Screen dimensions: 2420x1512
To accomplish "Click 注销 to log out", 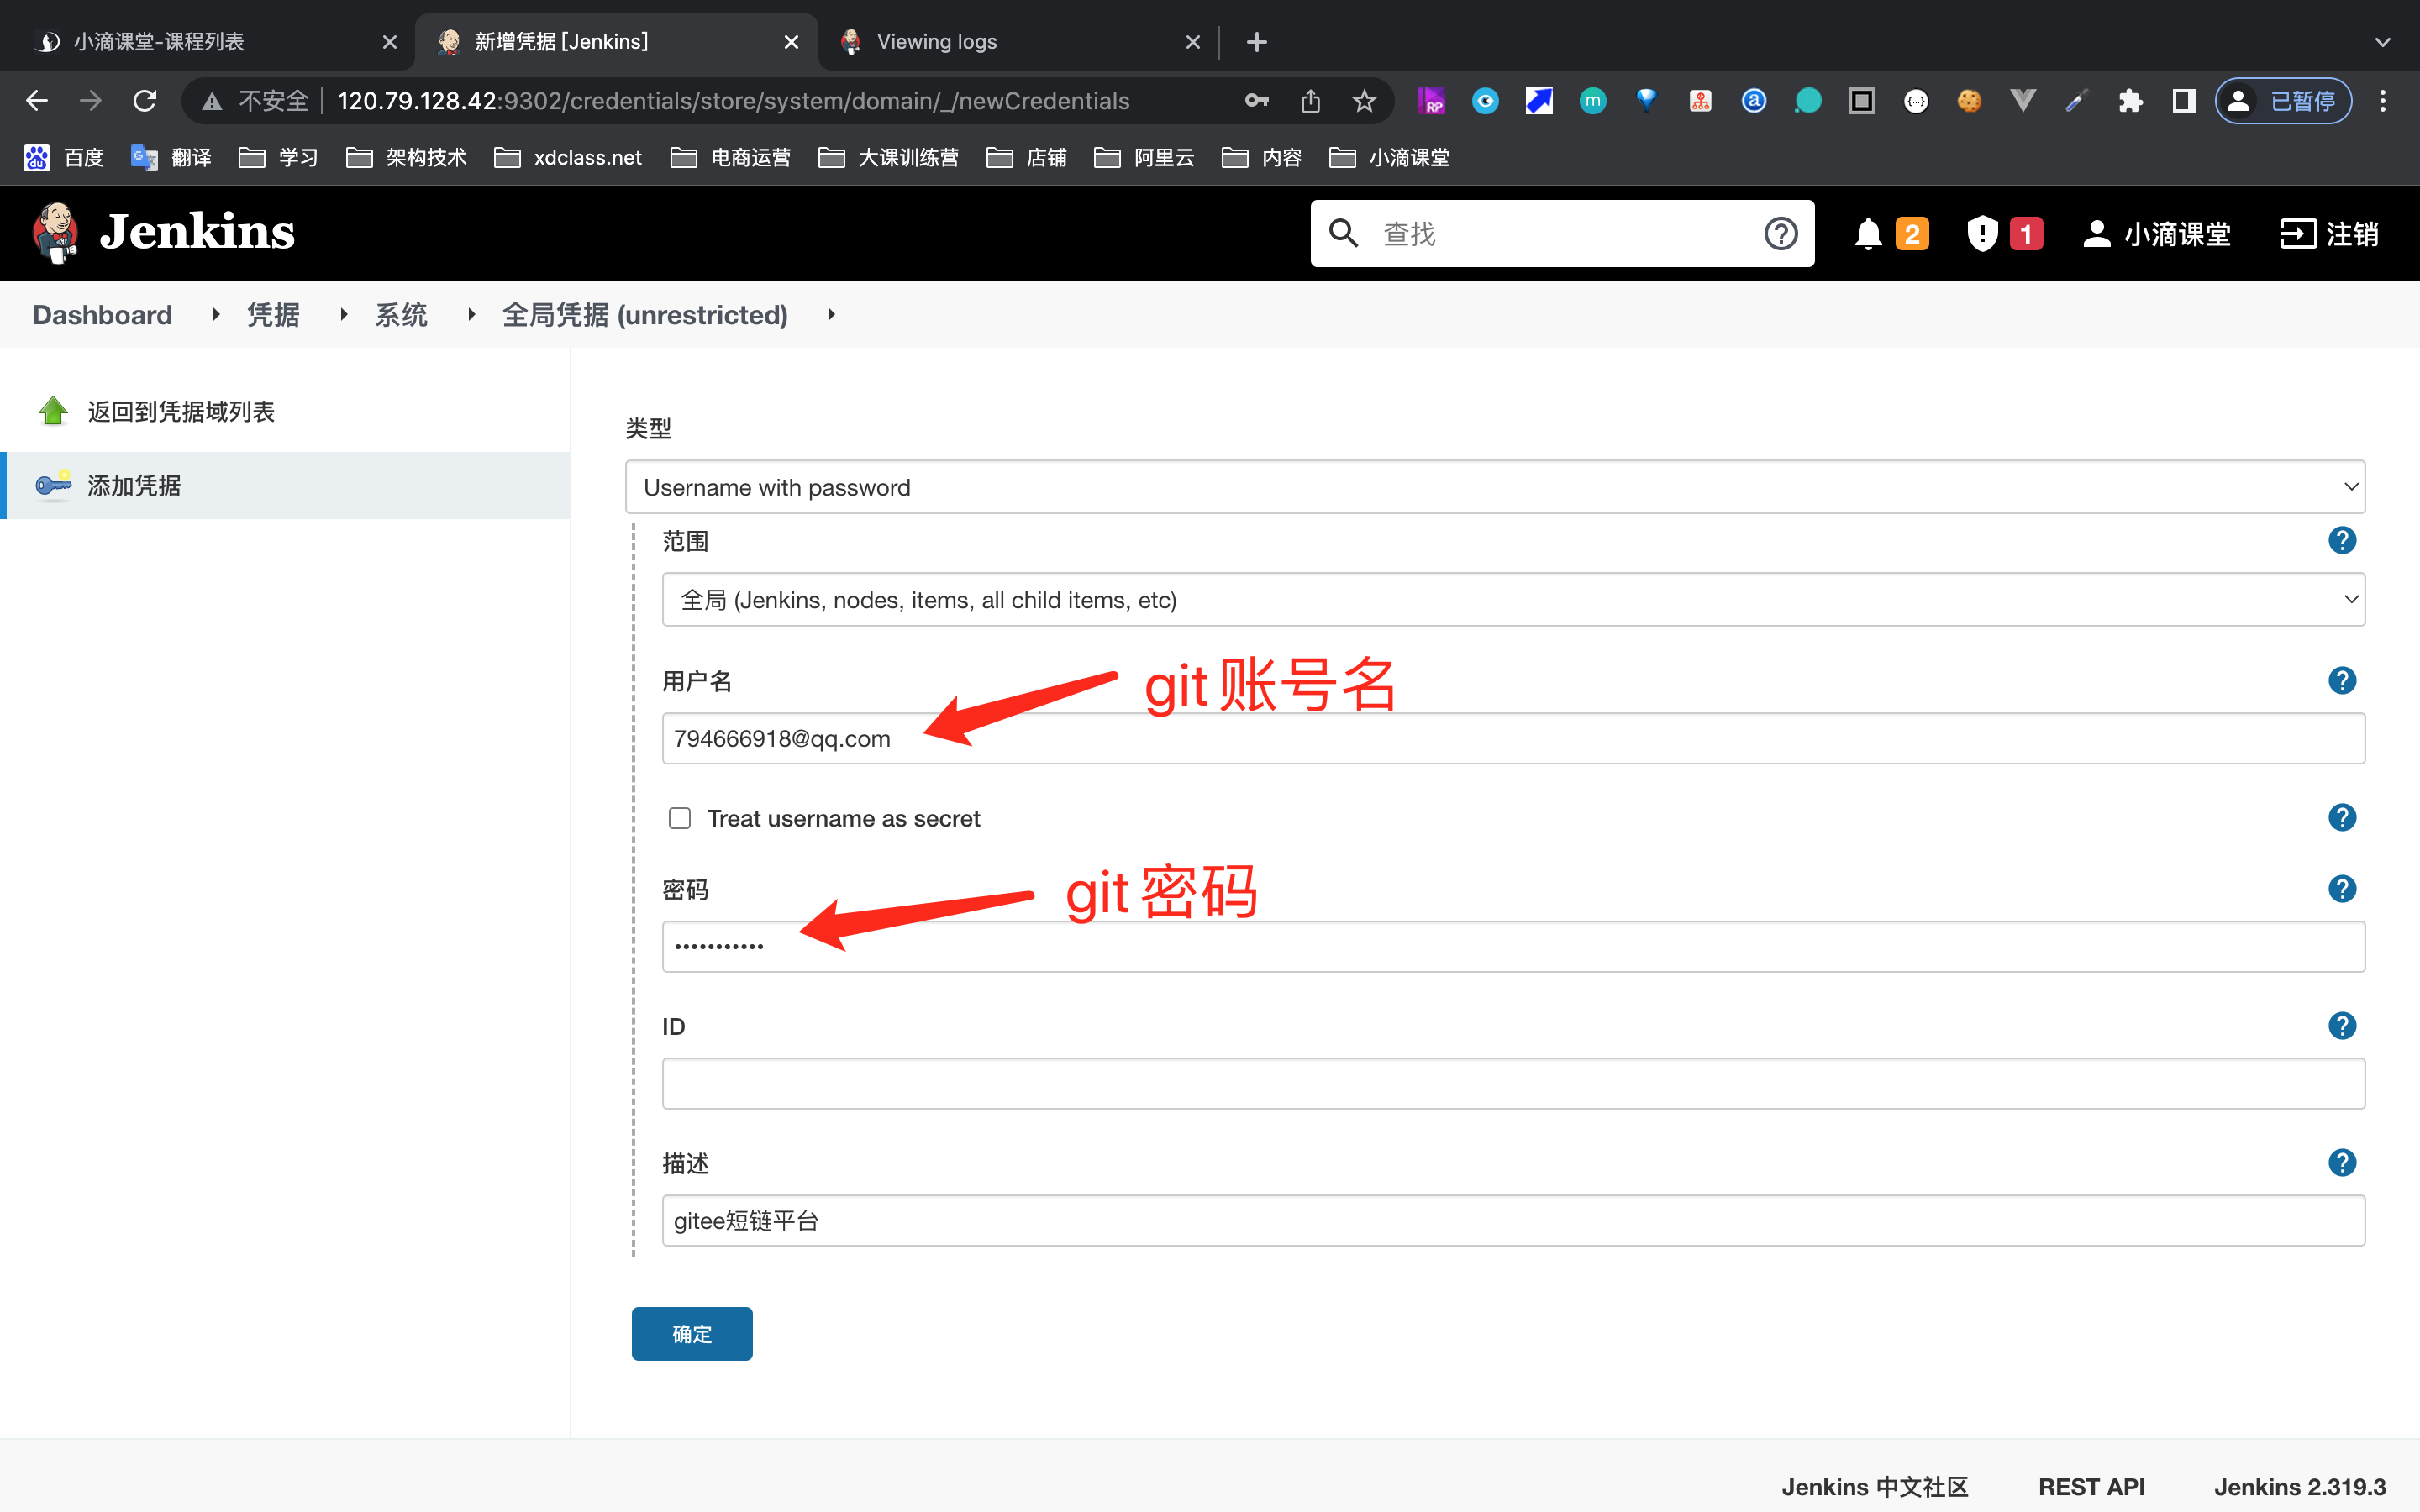I will pyautogui.click(x=2329, y=234).
